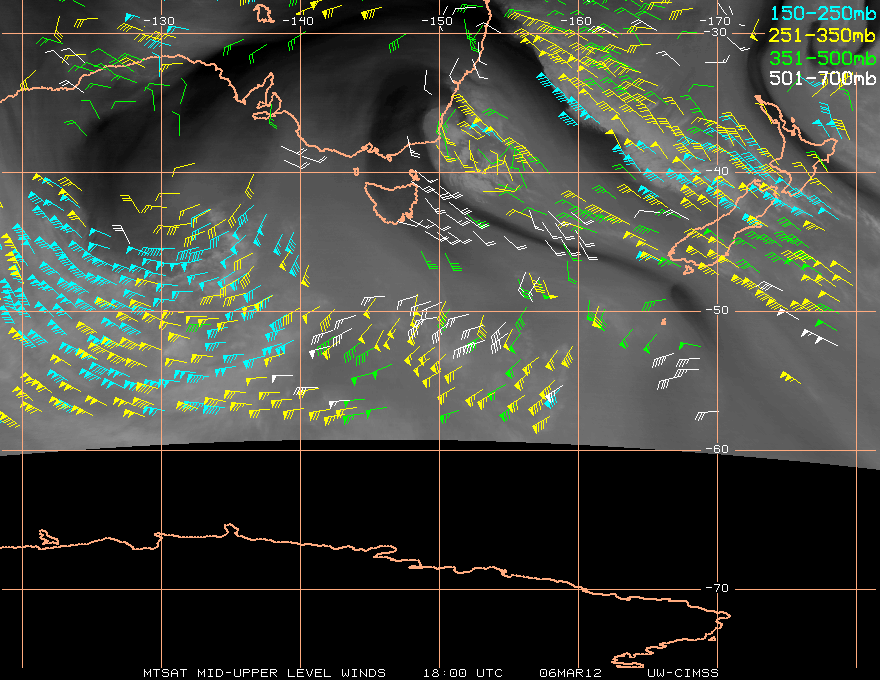This screenshot has width=880, height=680.
Task: Click the -150 longitude label
Action: pyautogui.click(x=437, y=21)
